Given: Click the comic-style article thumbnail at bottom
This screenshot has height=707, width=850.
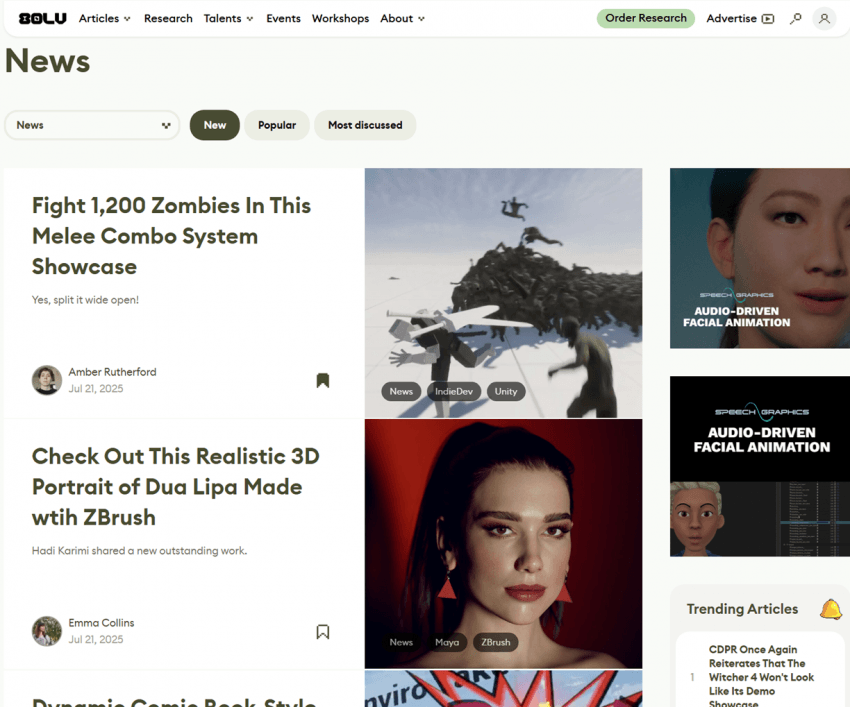Looking at the screenshot, I should tap(503, 689).
